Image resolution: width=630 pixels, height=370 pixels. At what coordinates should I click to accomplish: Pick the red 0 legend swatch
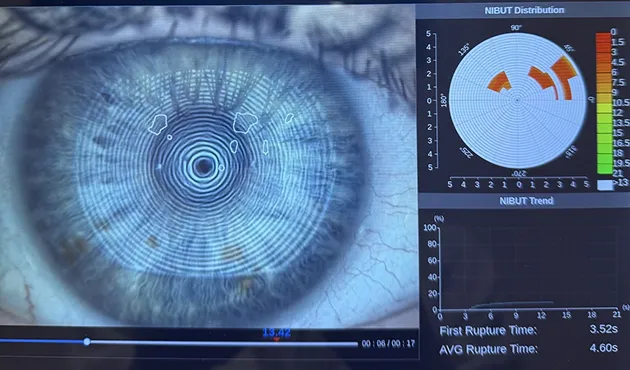[x=603, y=37]
